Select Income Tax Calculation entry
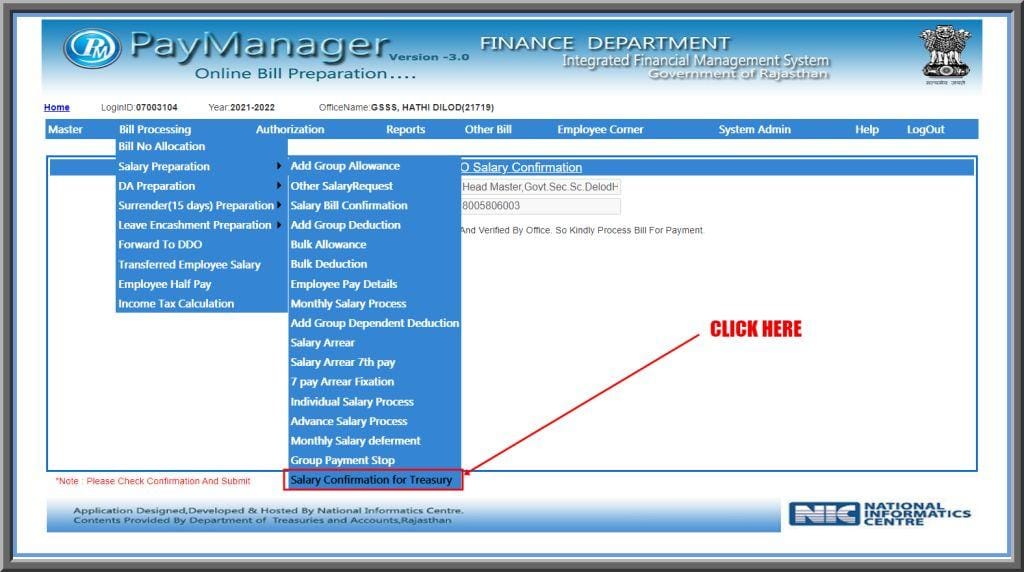This screenshot has width=1024, height=572. [176, 304]
